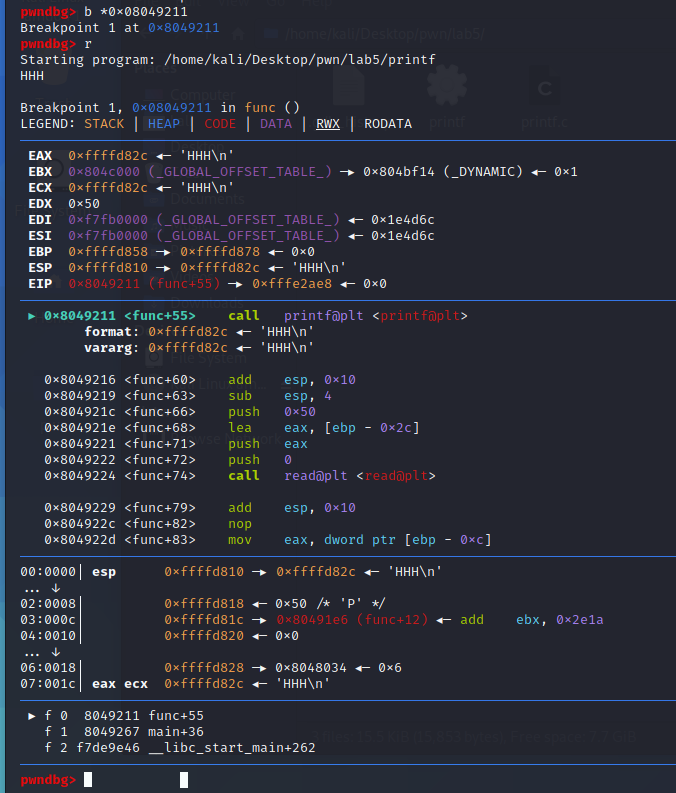
Task: Click the 'Starting program' path line
Action: click(228, 60)
